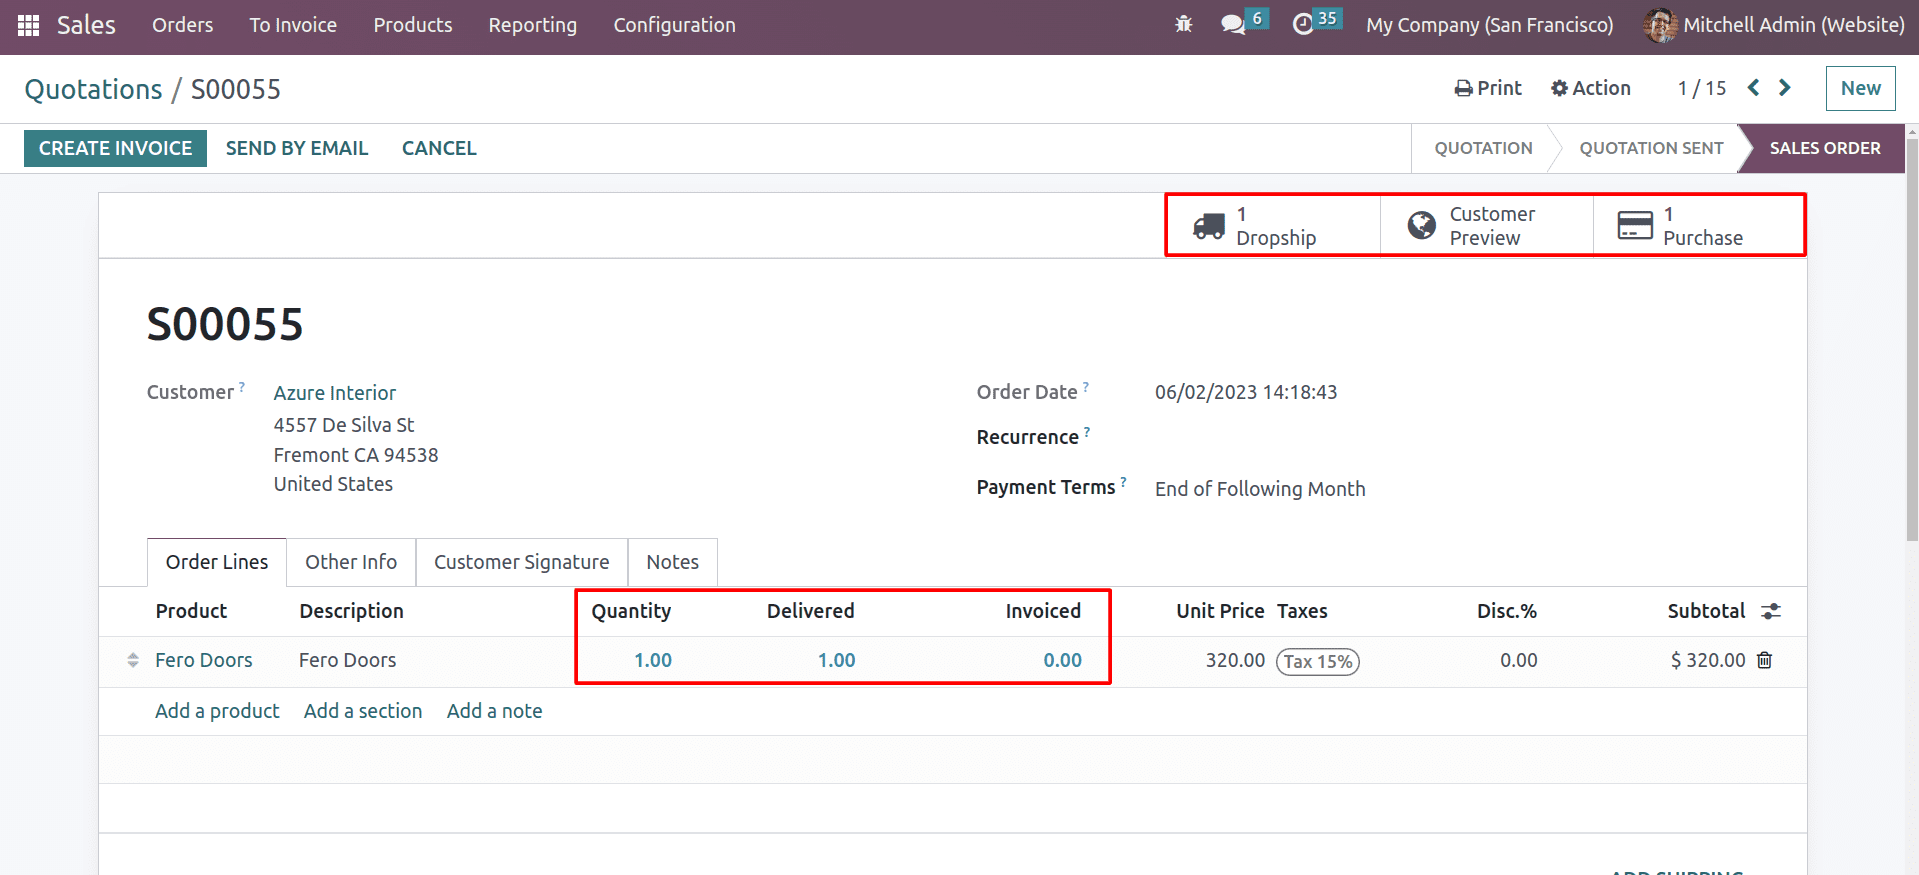The height and width of the screenshot is (875, 1919).
Task: Click the invoiced value 0.00
Action: tap(1062, 660)
